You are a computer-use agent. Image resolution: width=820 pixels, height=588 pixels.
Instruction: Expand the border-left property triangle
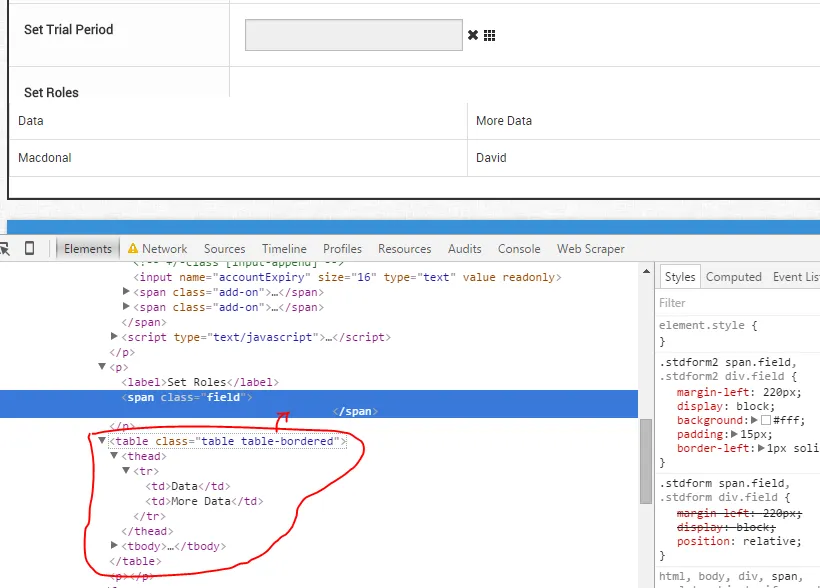[761, 448]
